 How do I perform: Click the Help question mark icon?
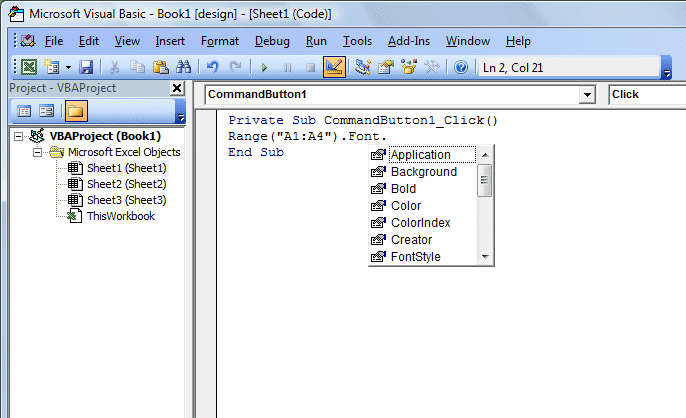(x=461, y=67)
